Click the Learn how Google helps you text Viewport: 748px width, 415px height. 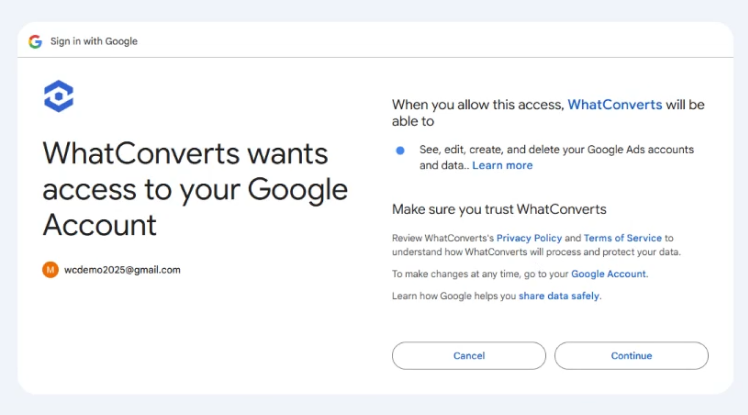(454, 296)
